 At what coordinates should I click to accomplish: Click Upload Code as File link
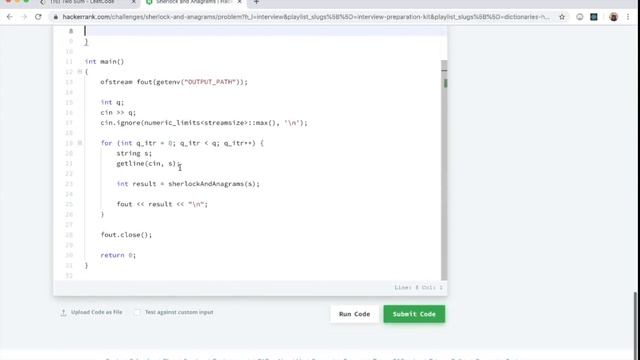[96, 312]
